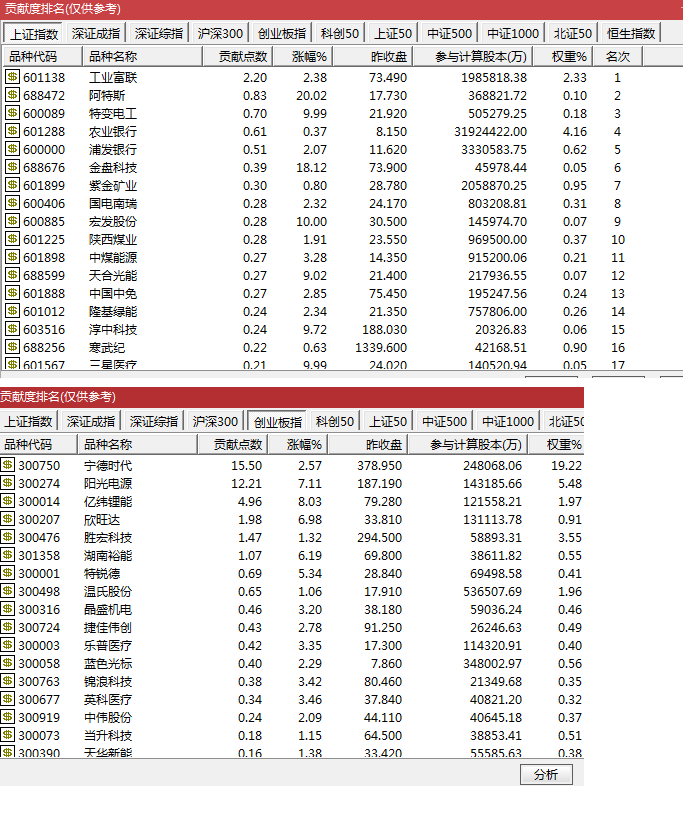Click share capital 31924422.00 for 农业银行

click(490, 131)
